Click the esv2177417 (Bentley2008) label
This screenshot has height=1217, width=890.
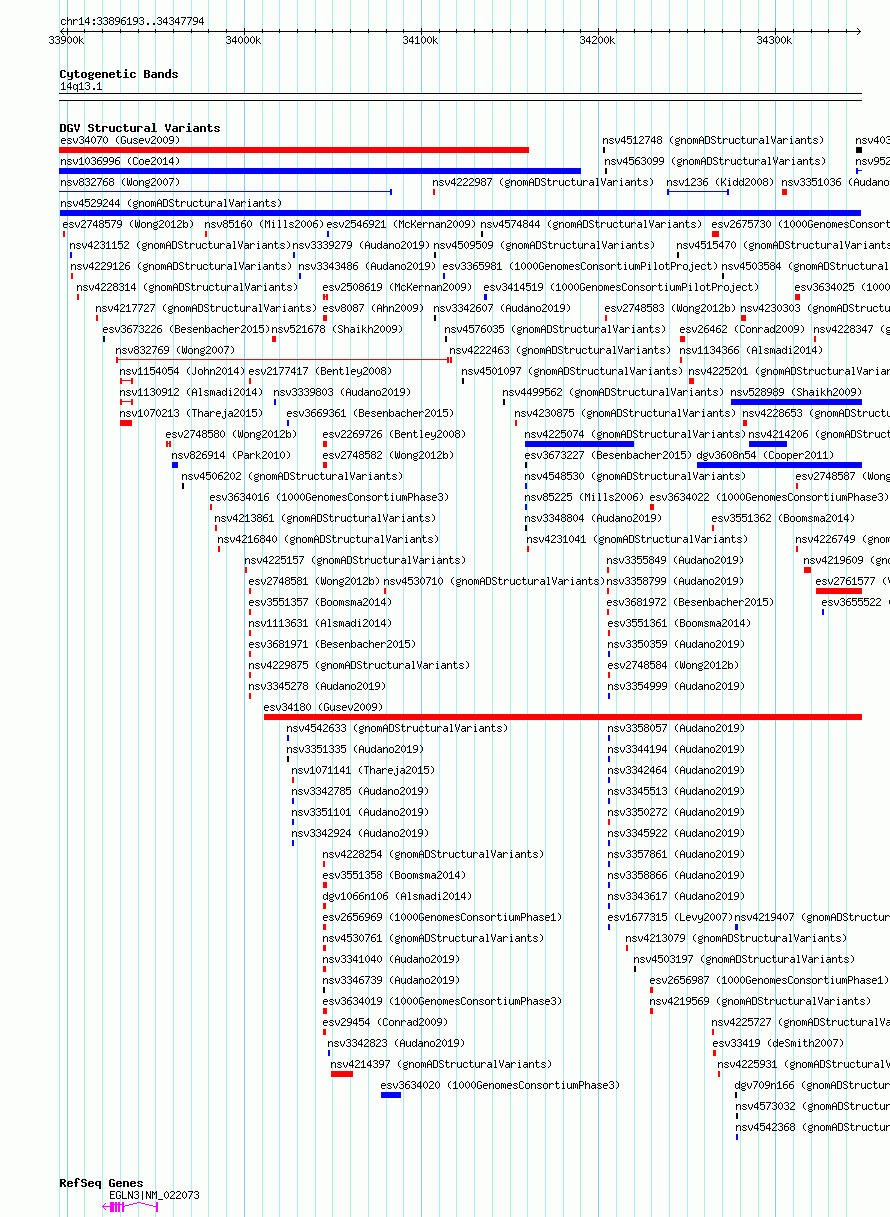321,371
